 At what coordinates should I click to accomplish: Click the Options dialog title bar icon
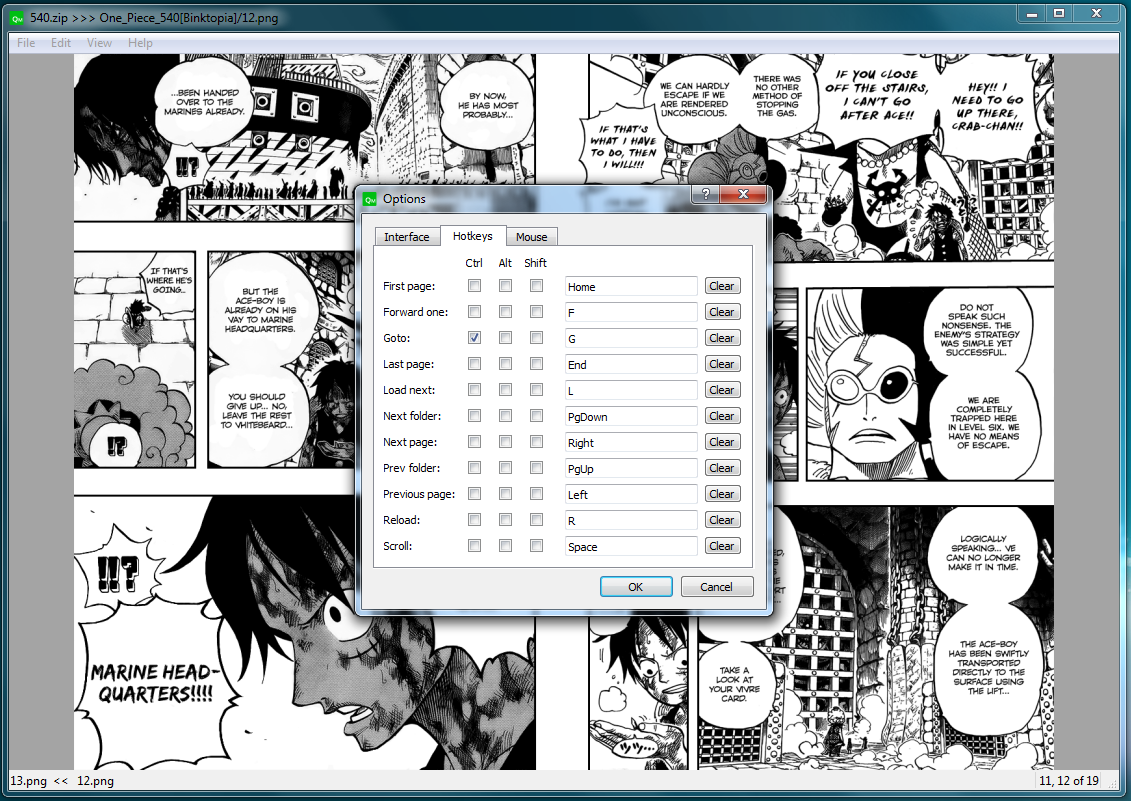pos(370,199)
